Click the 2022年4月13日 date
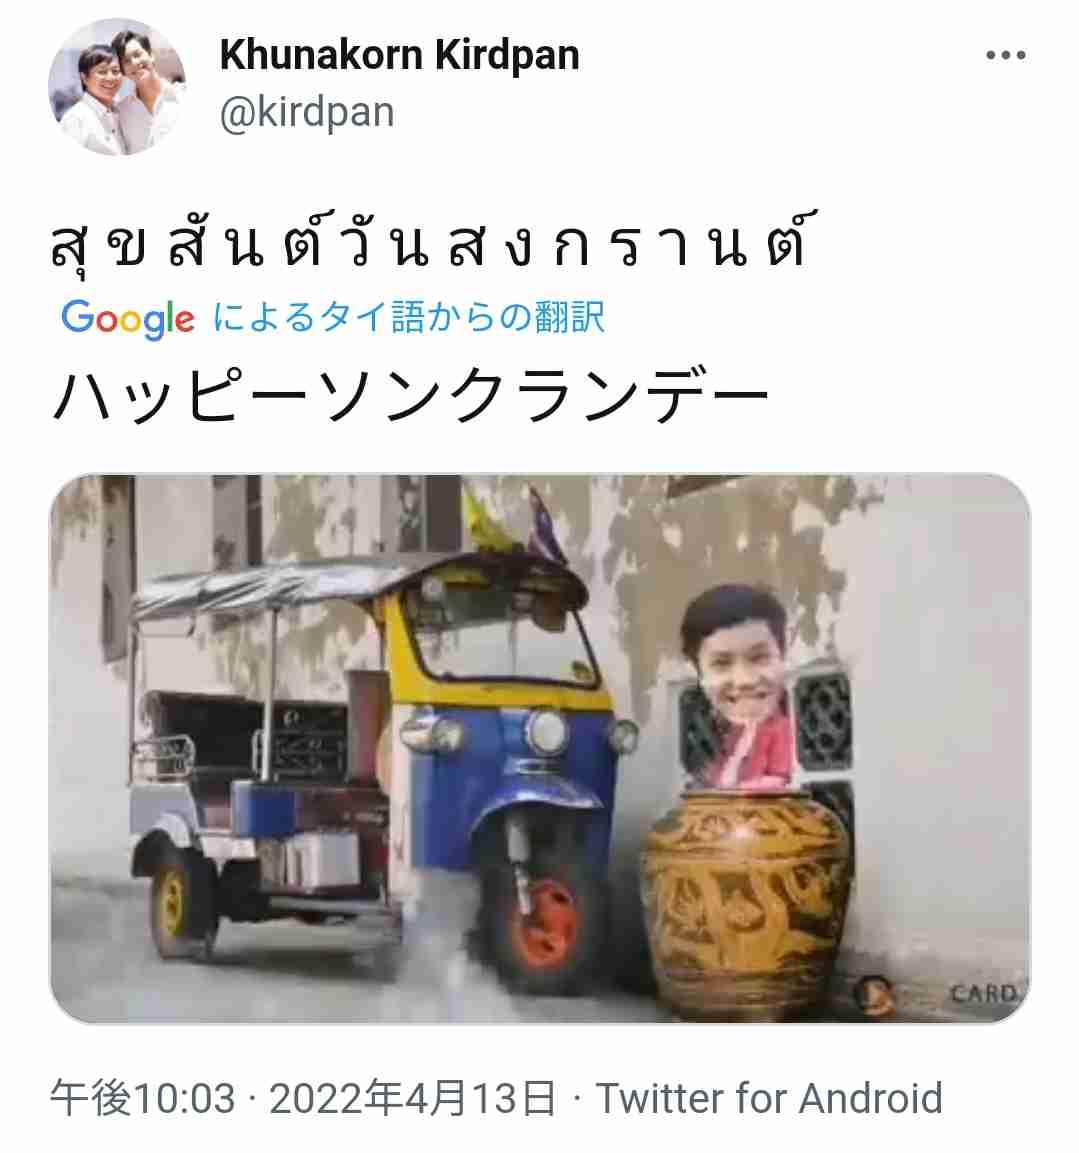The width and height of the screenshot is (1079, 1153). tap(412, 1099)
